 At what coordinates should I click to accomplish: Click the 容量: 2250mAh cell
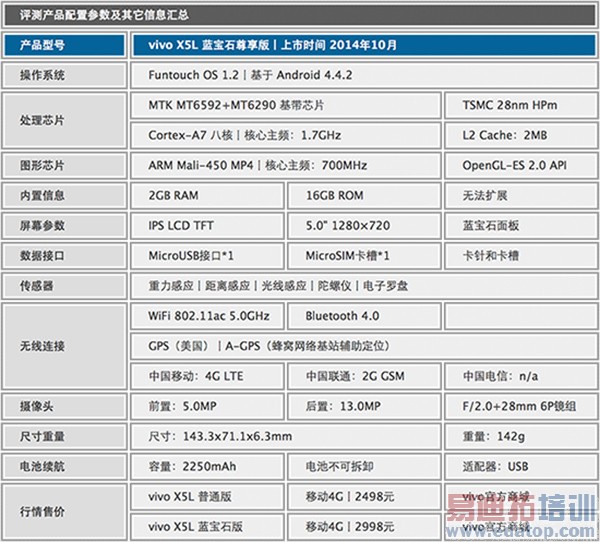tap(207, 467)
